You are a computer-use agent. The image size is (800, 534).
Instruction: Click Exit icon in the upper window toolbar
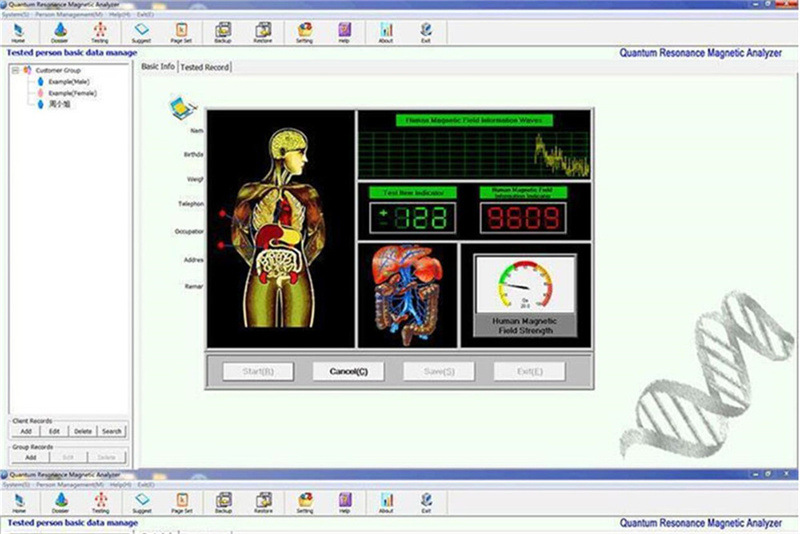point(426,33)
